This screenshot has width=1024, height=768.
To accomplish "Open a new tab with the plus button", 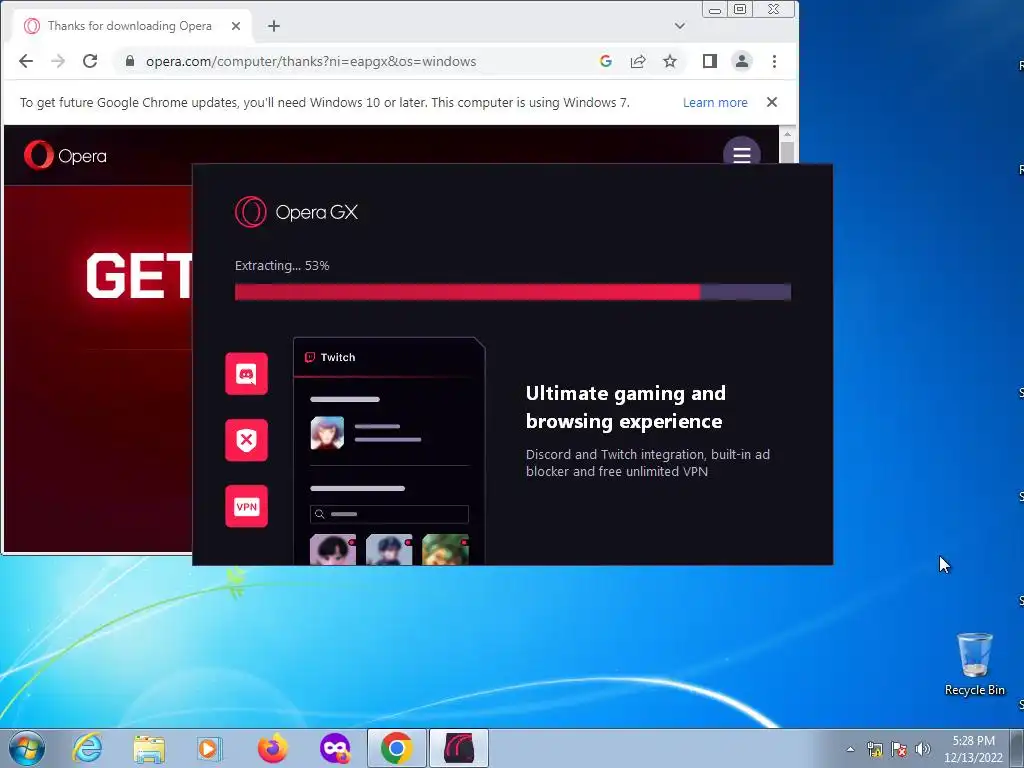I will coord(274,26).
